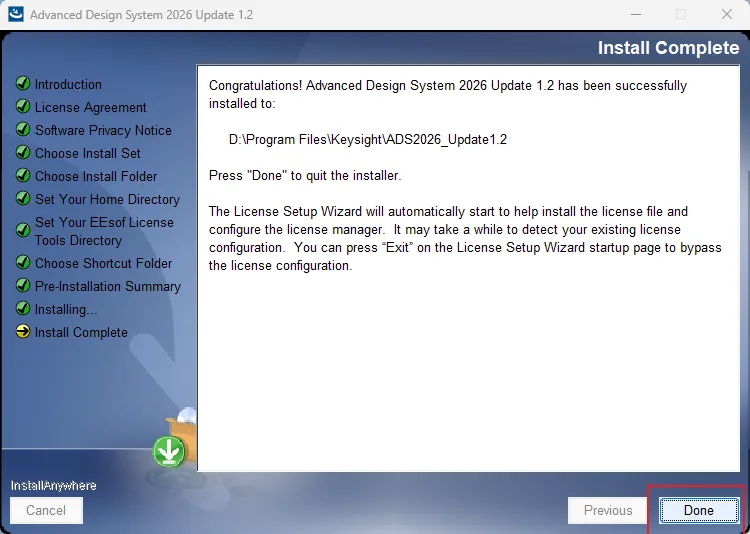The height and width of the screenshot is (534, 750).
Task: Click the checkmark by Set Your Home Directory
Action: coord(22,198)
